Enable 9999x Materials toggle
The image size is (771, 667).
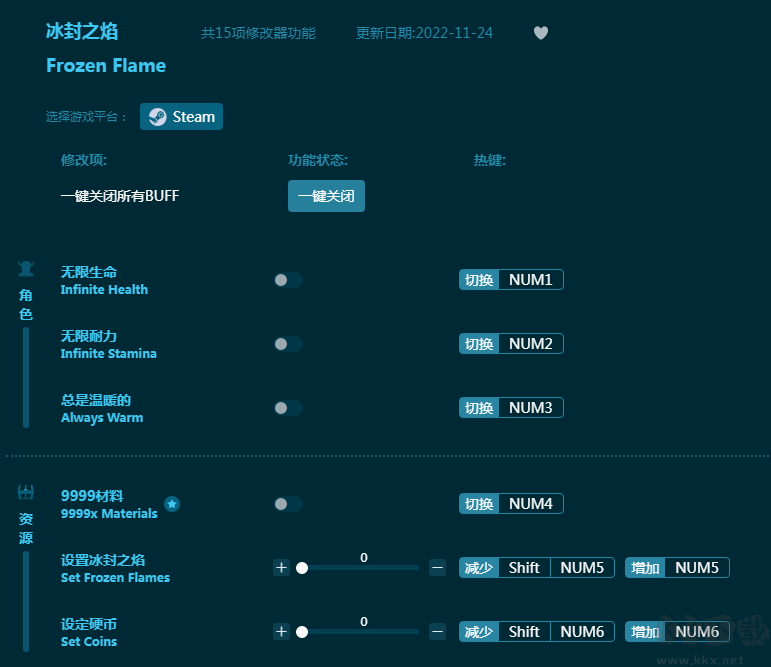(x=287, y=504)
